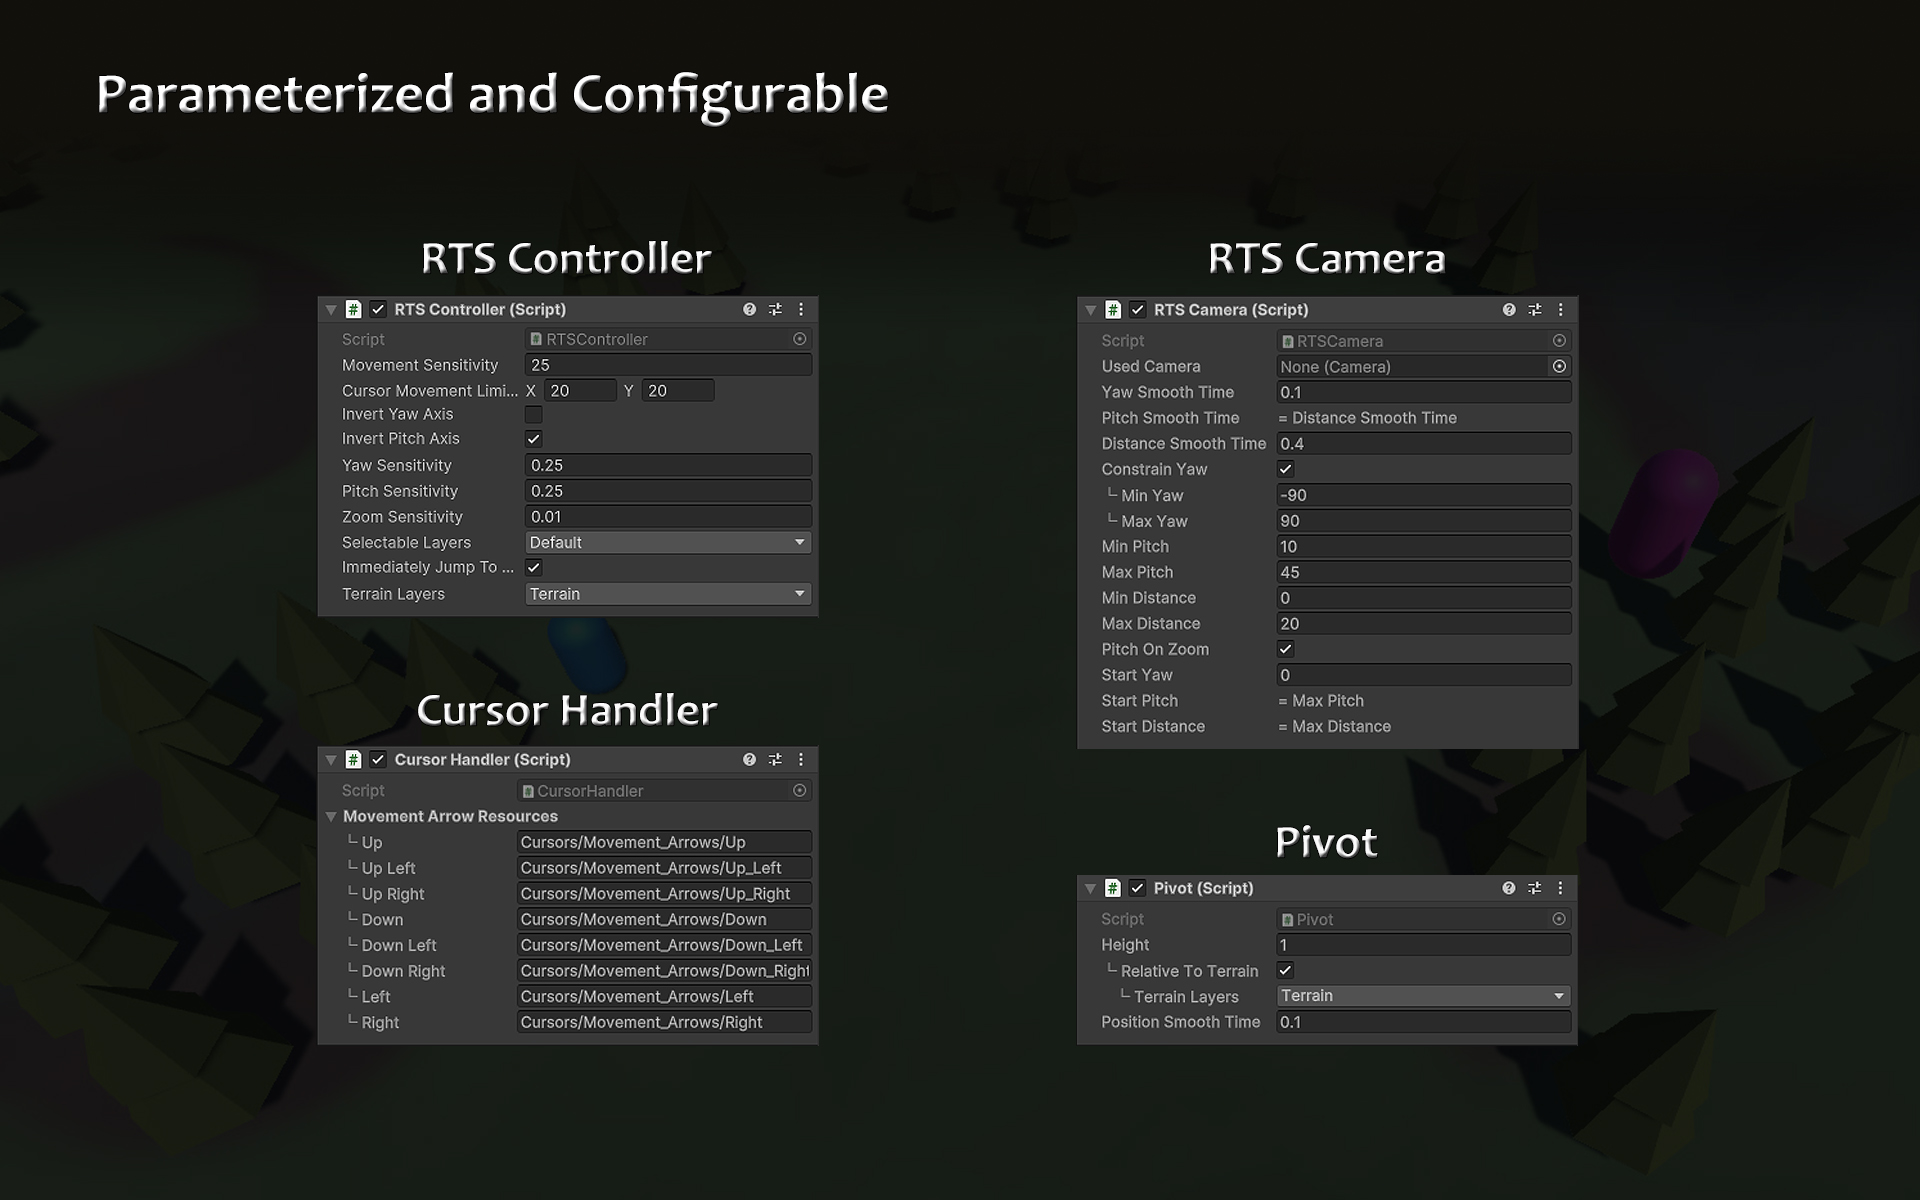Collapse the Movement Arrow Resources foldout
Viewport: 1920px width, 1200px height.
[331, 817]
